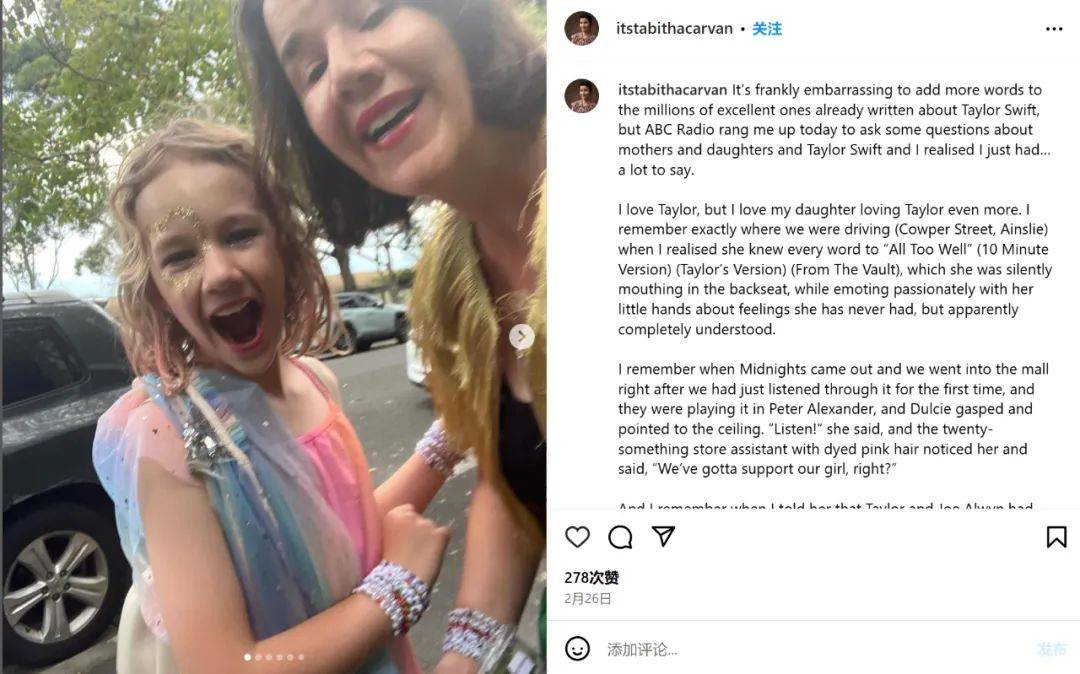1080x674 pixels.
Task: View the 278次赞 likes list
Action: tap(592, 578)
